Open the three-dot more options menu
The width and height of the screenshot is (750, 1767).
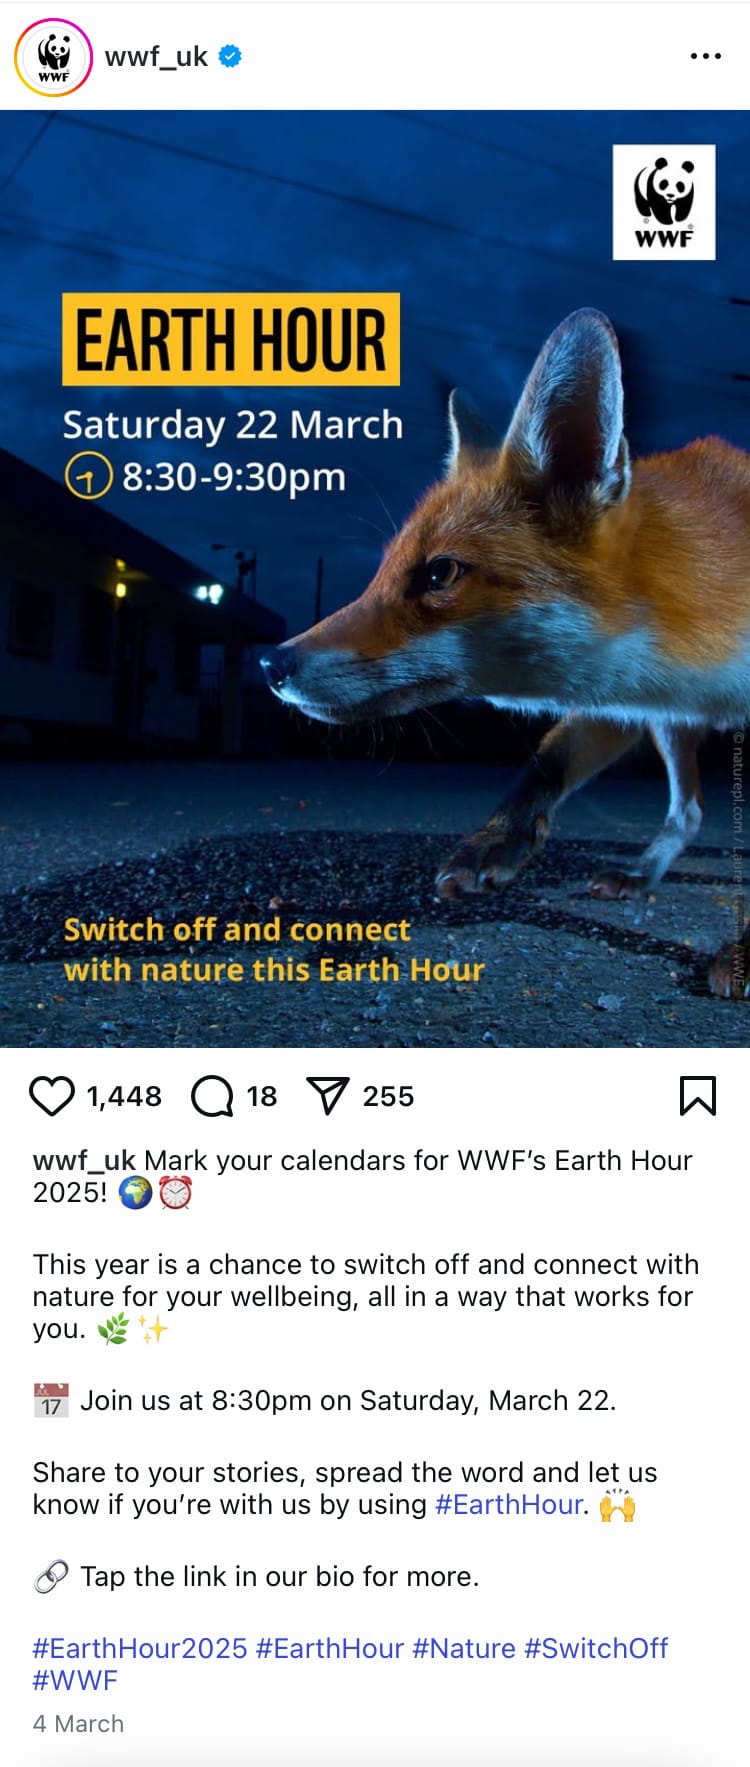coord(706,56)
